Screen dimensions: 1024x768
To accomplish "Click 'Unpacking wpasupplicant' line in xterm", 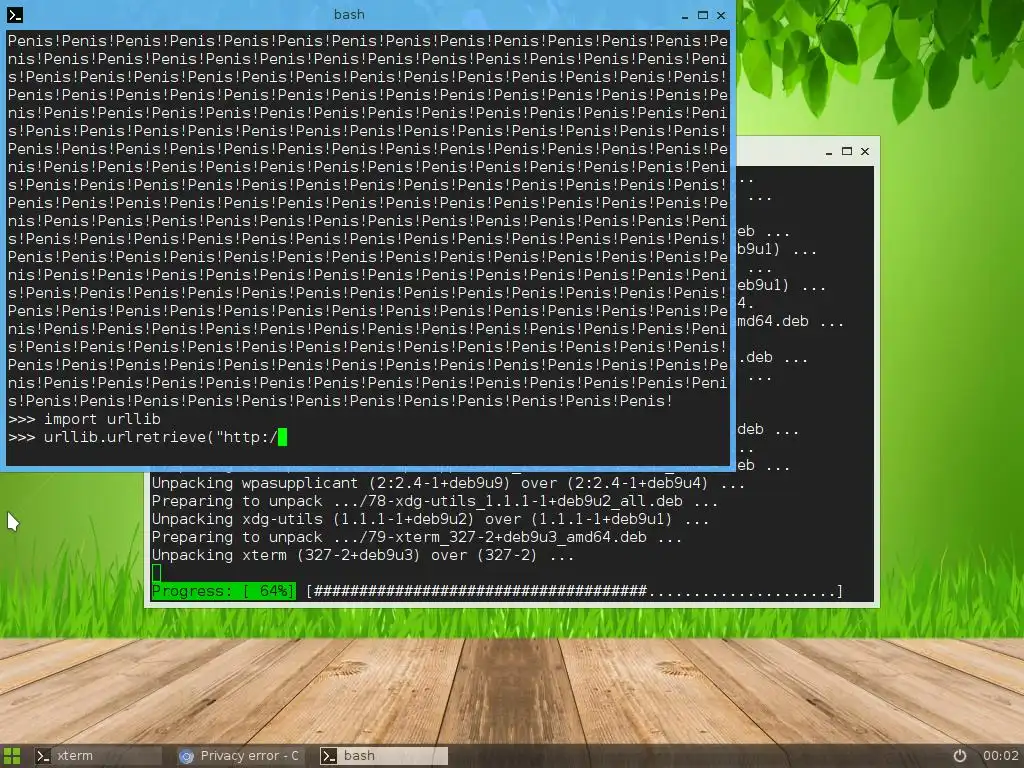I will [448, 483].
